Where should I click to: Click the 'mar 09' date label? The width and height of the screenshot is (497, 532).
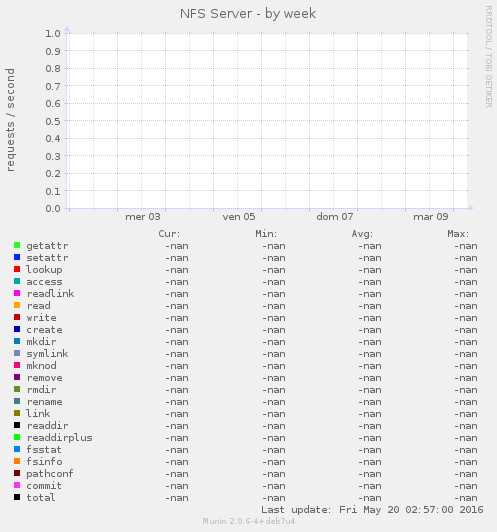[x=431, y=217]
